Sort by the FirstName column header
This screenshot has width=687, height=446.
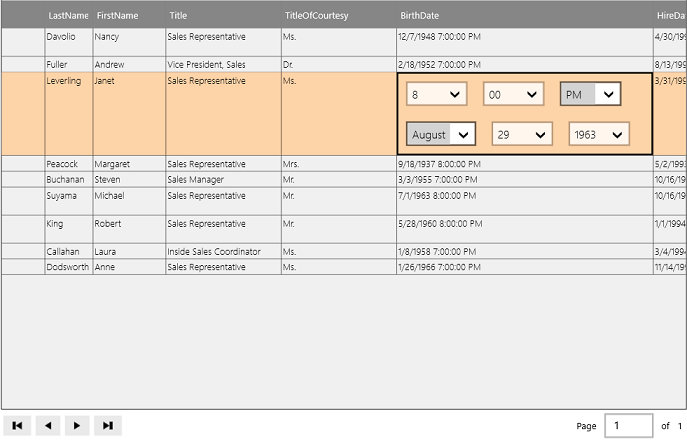click(117, 16)
